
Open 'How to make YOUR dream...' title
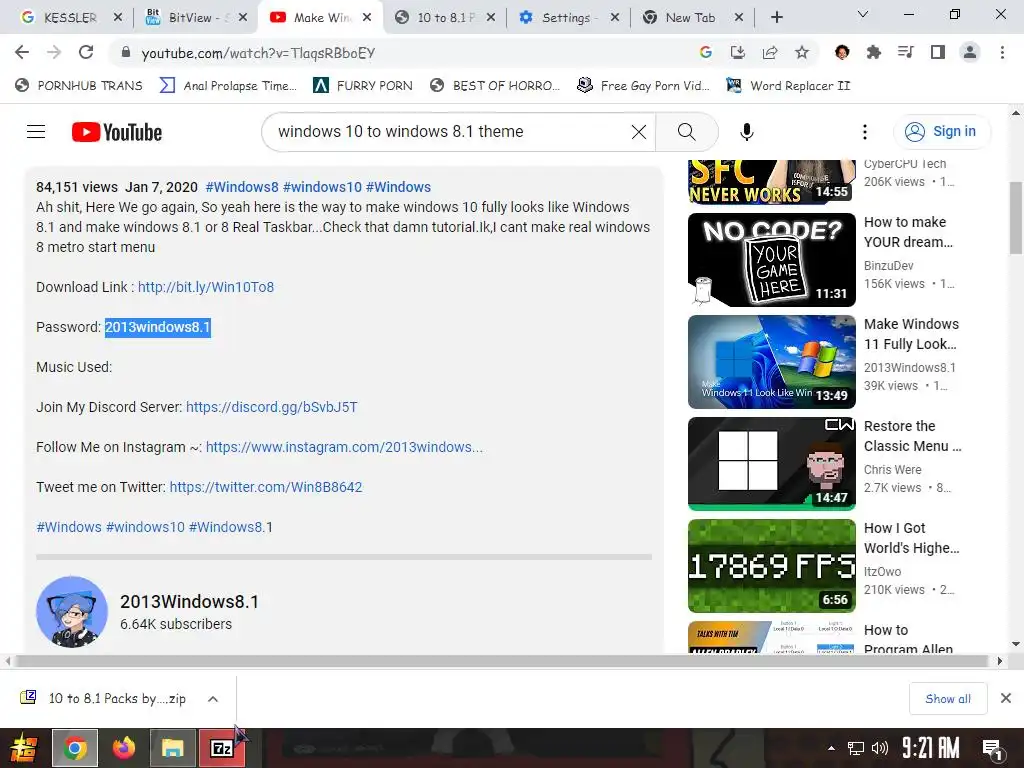pyautogui.click(x=908, y=232)
